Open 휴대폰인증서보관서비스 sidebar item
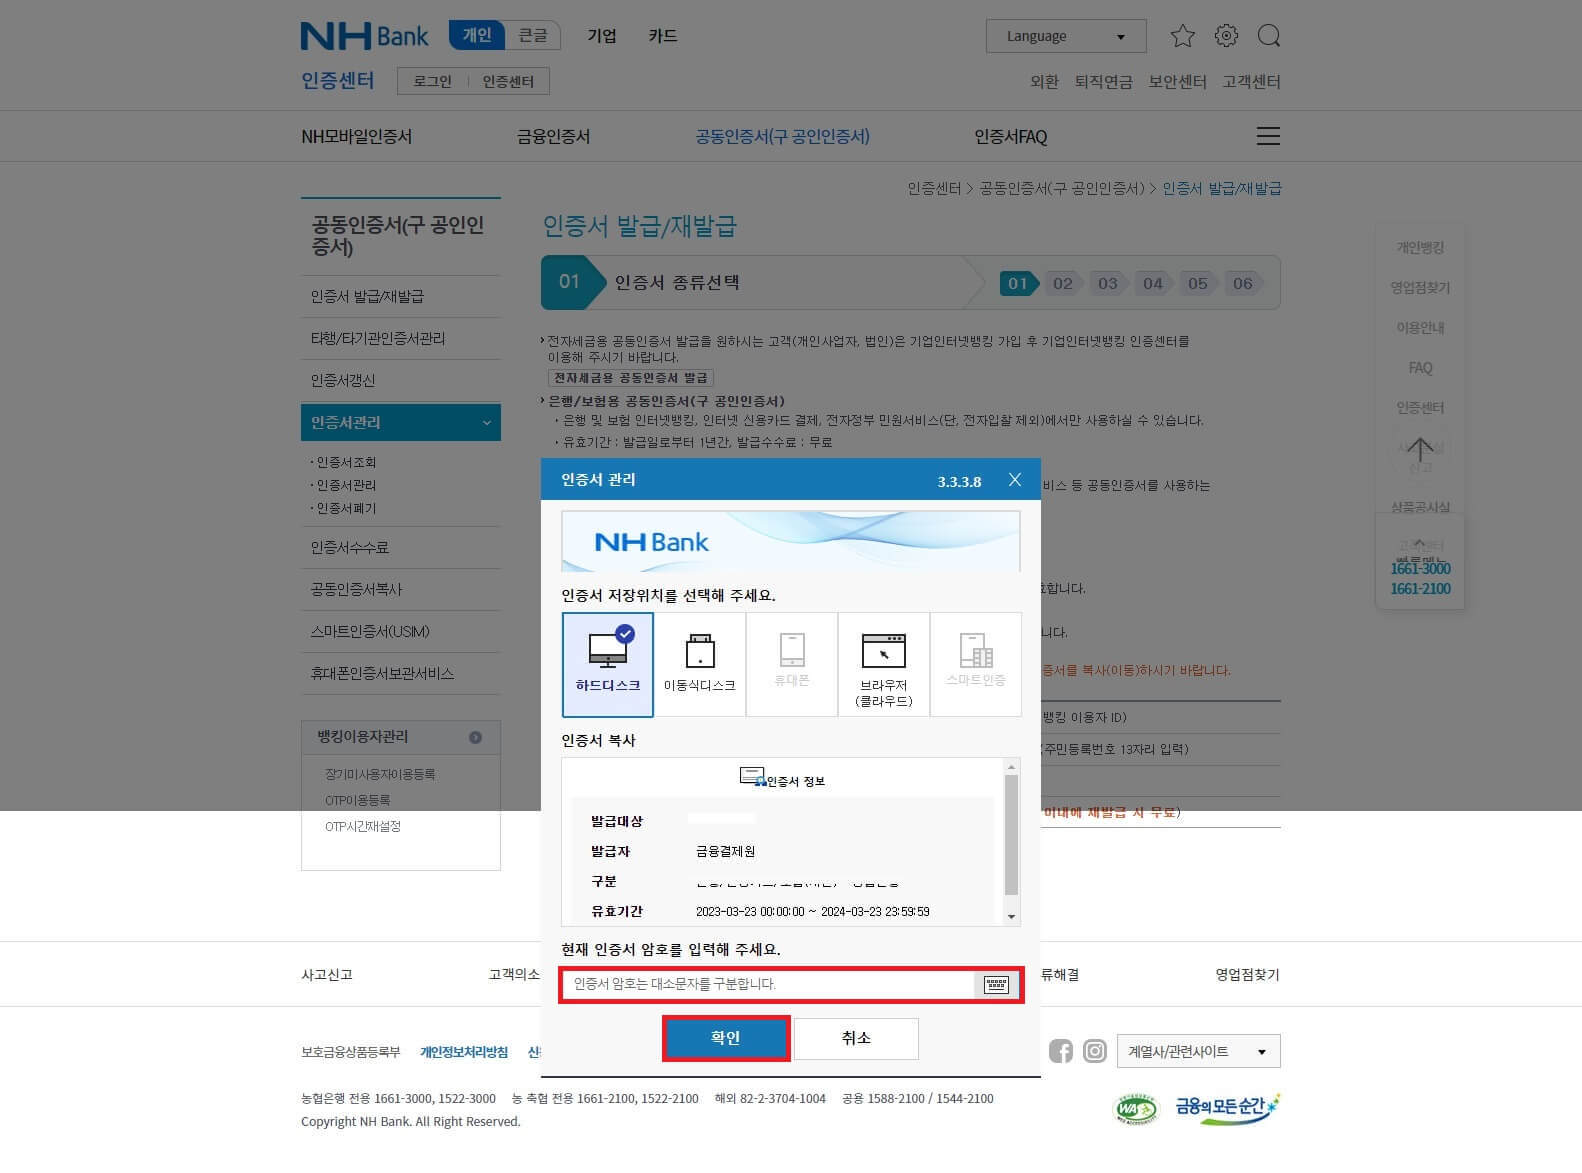 pyautogui.click(x=400, y=674)
